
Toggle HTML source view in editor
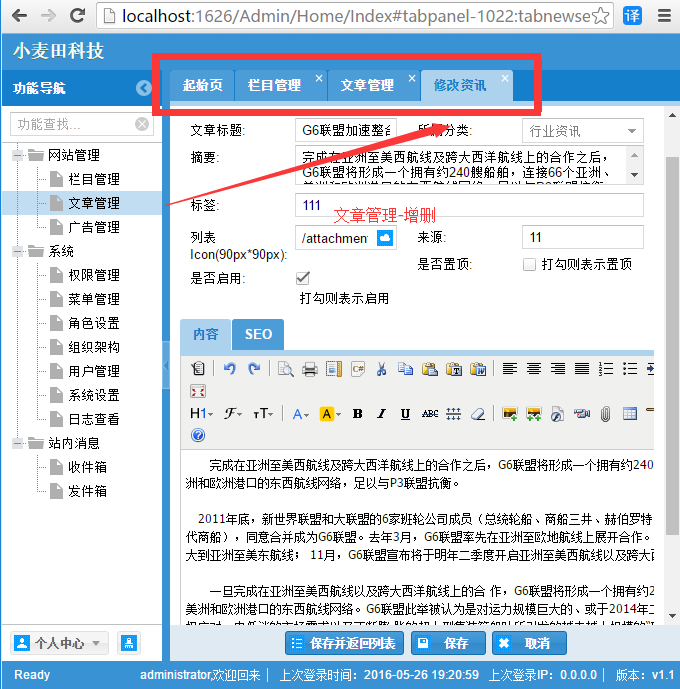(198, 368)
